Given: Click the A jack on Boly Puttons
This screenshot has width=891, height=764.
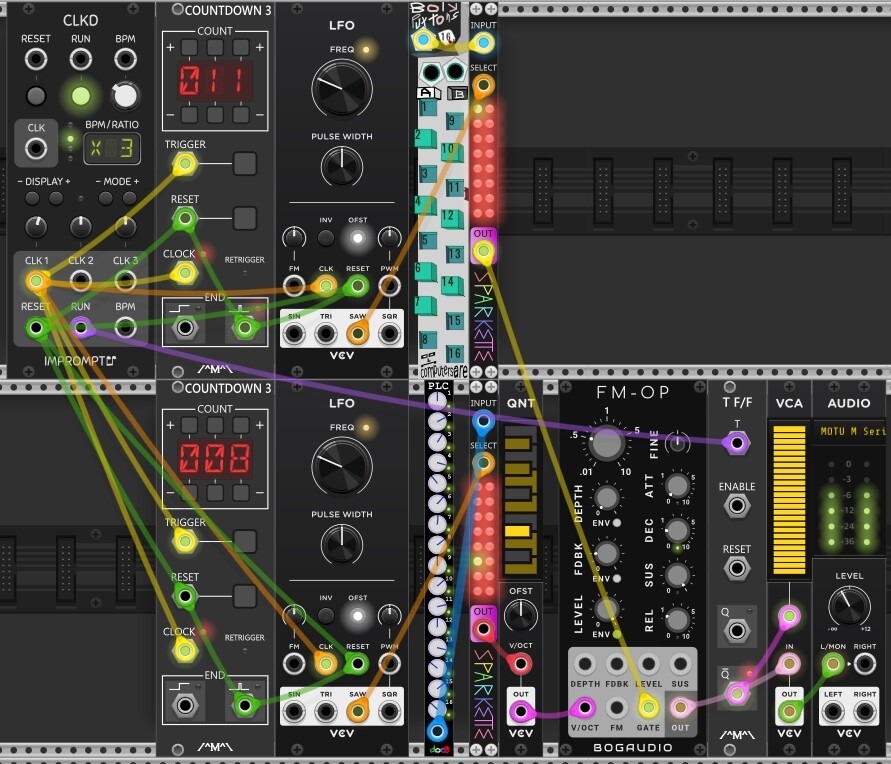Looking at the screenshot, I should [431, 72].
